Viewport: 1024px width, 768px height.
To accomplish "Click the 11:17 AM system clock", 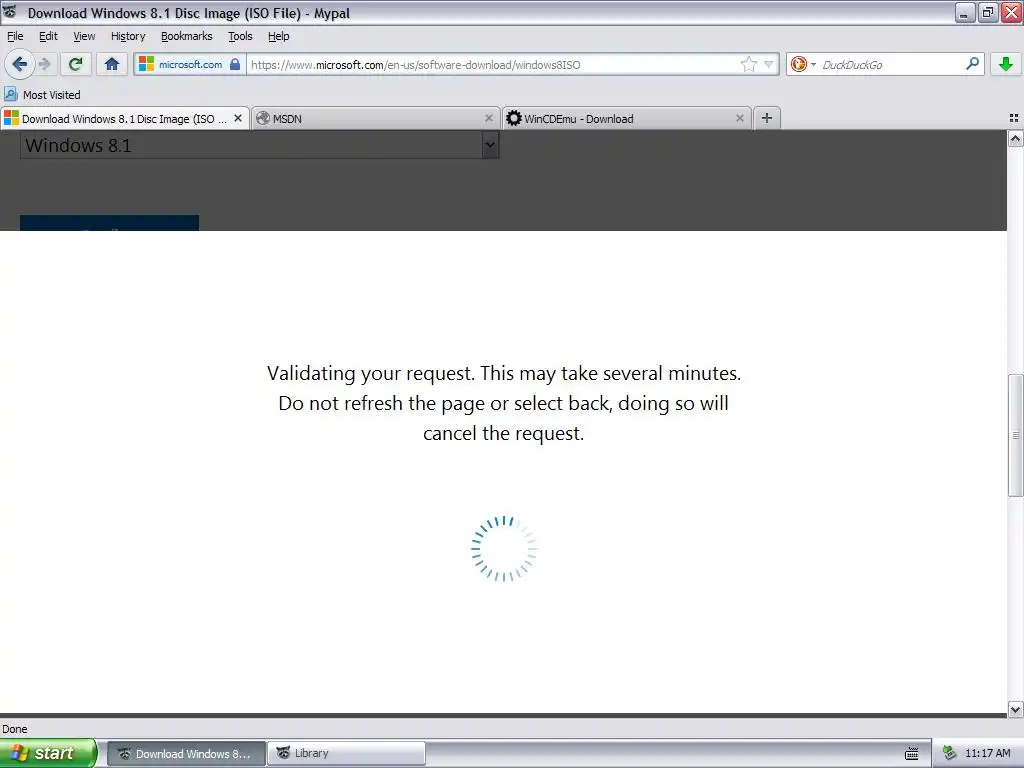I will pos(987,753).
